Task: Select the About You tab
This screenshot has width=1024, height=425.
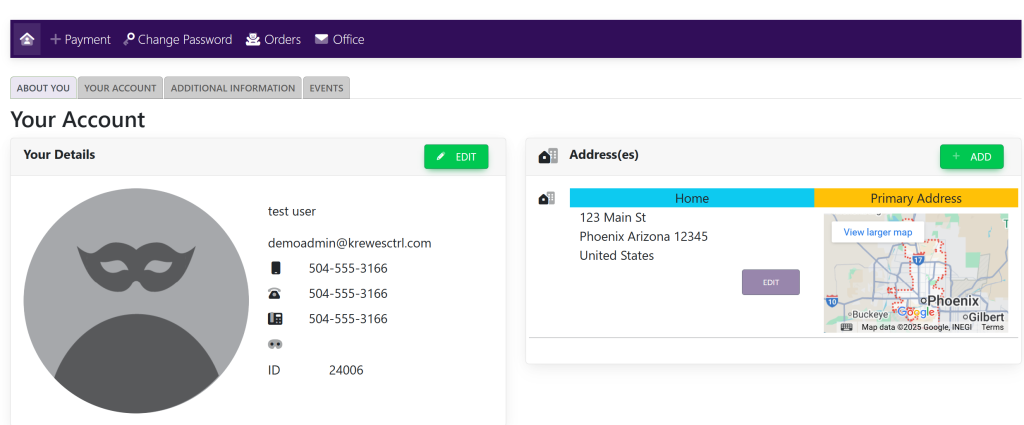Action: point(44,88)
